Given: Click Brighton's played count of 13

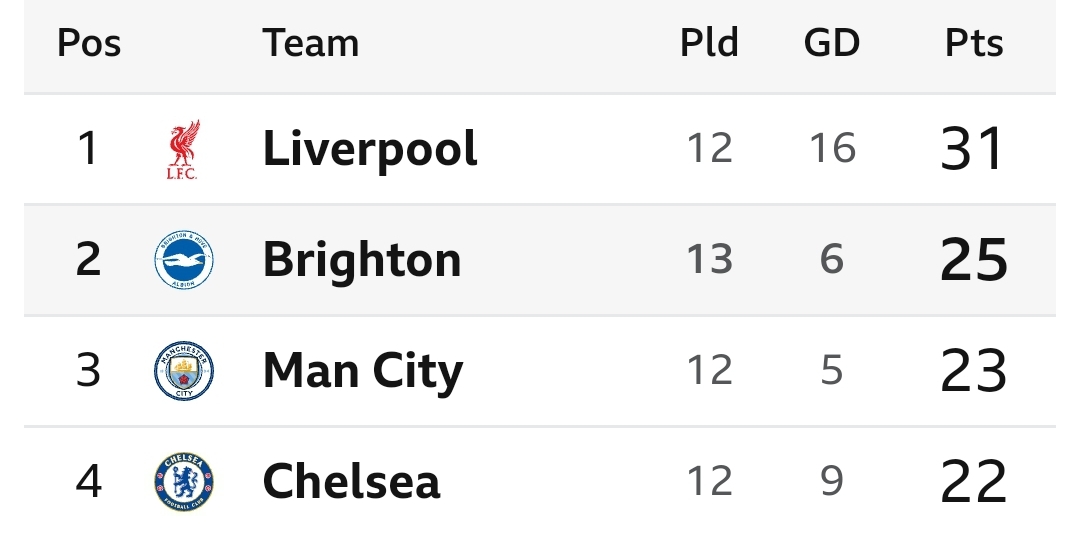Looking at the screenshot, I should 709,260.
